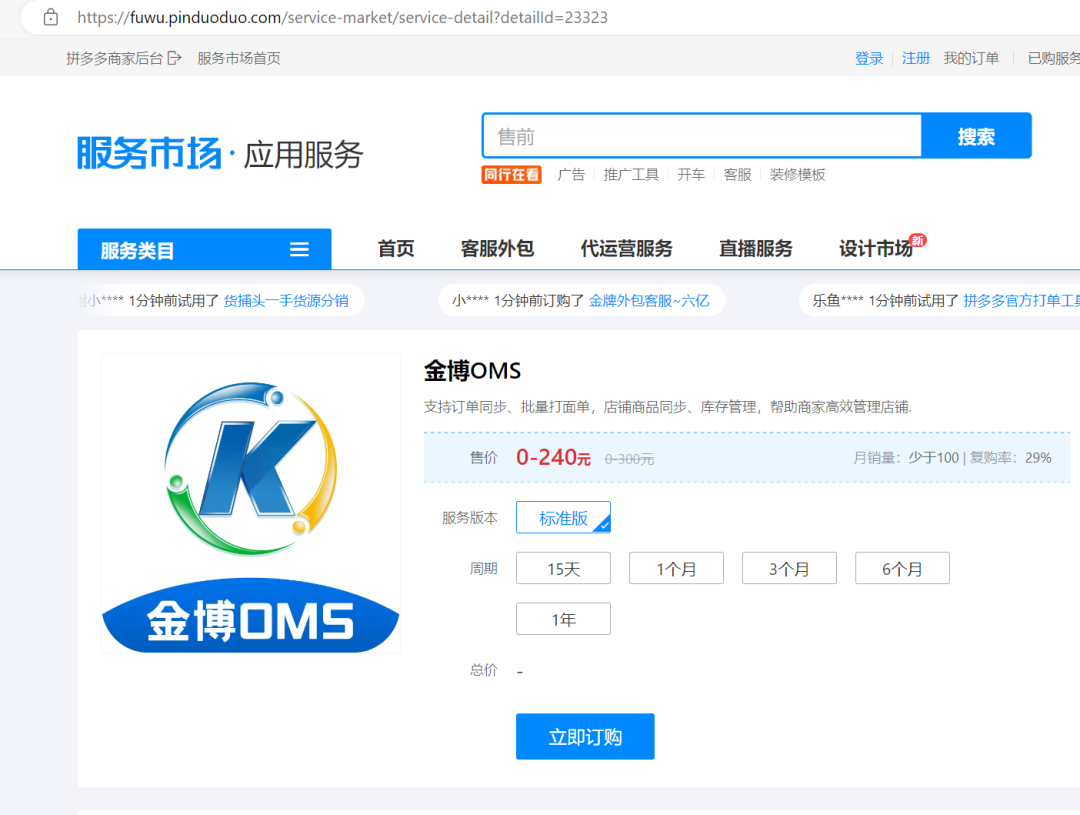Open 拼多多商家后台 link

[x=114, y=59]
